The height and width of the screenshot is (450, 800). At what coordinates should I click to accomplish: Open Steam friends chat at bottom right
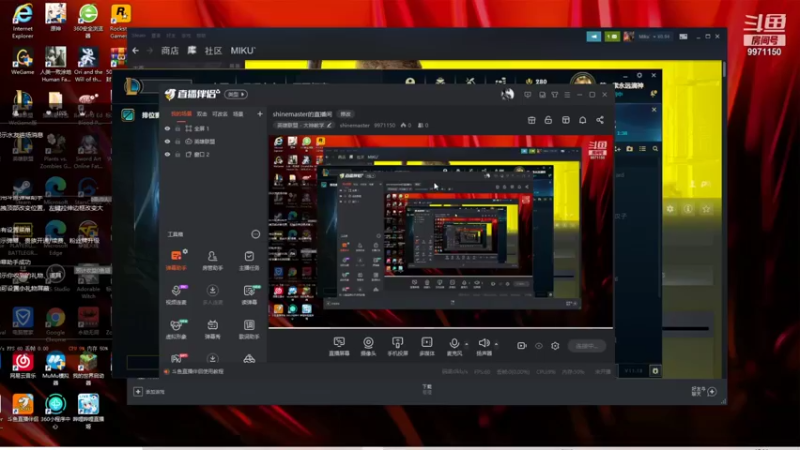[x=705, y=391]
